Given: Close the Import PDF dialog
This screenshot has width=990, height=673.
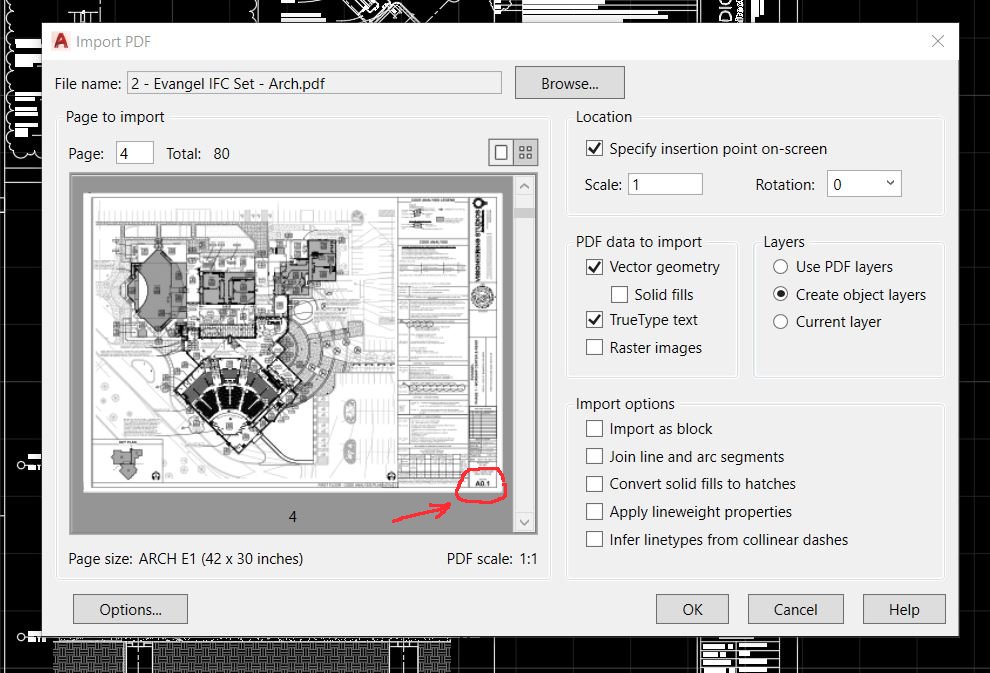Looking at the screenshot, I should pos(938,41).
